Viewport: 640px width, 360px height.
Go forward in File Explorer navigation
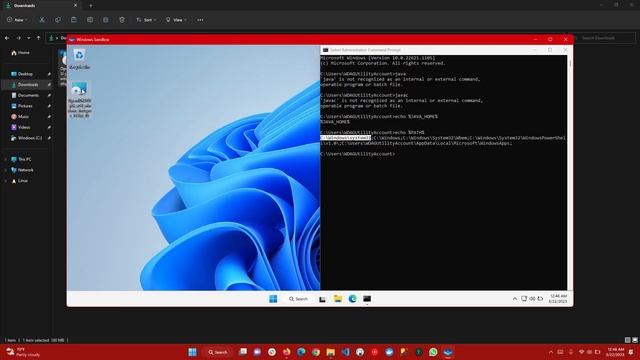coord(18,38)
